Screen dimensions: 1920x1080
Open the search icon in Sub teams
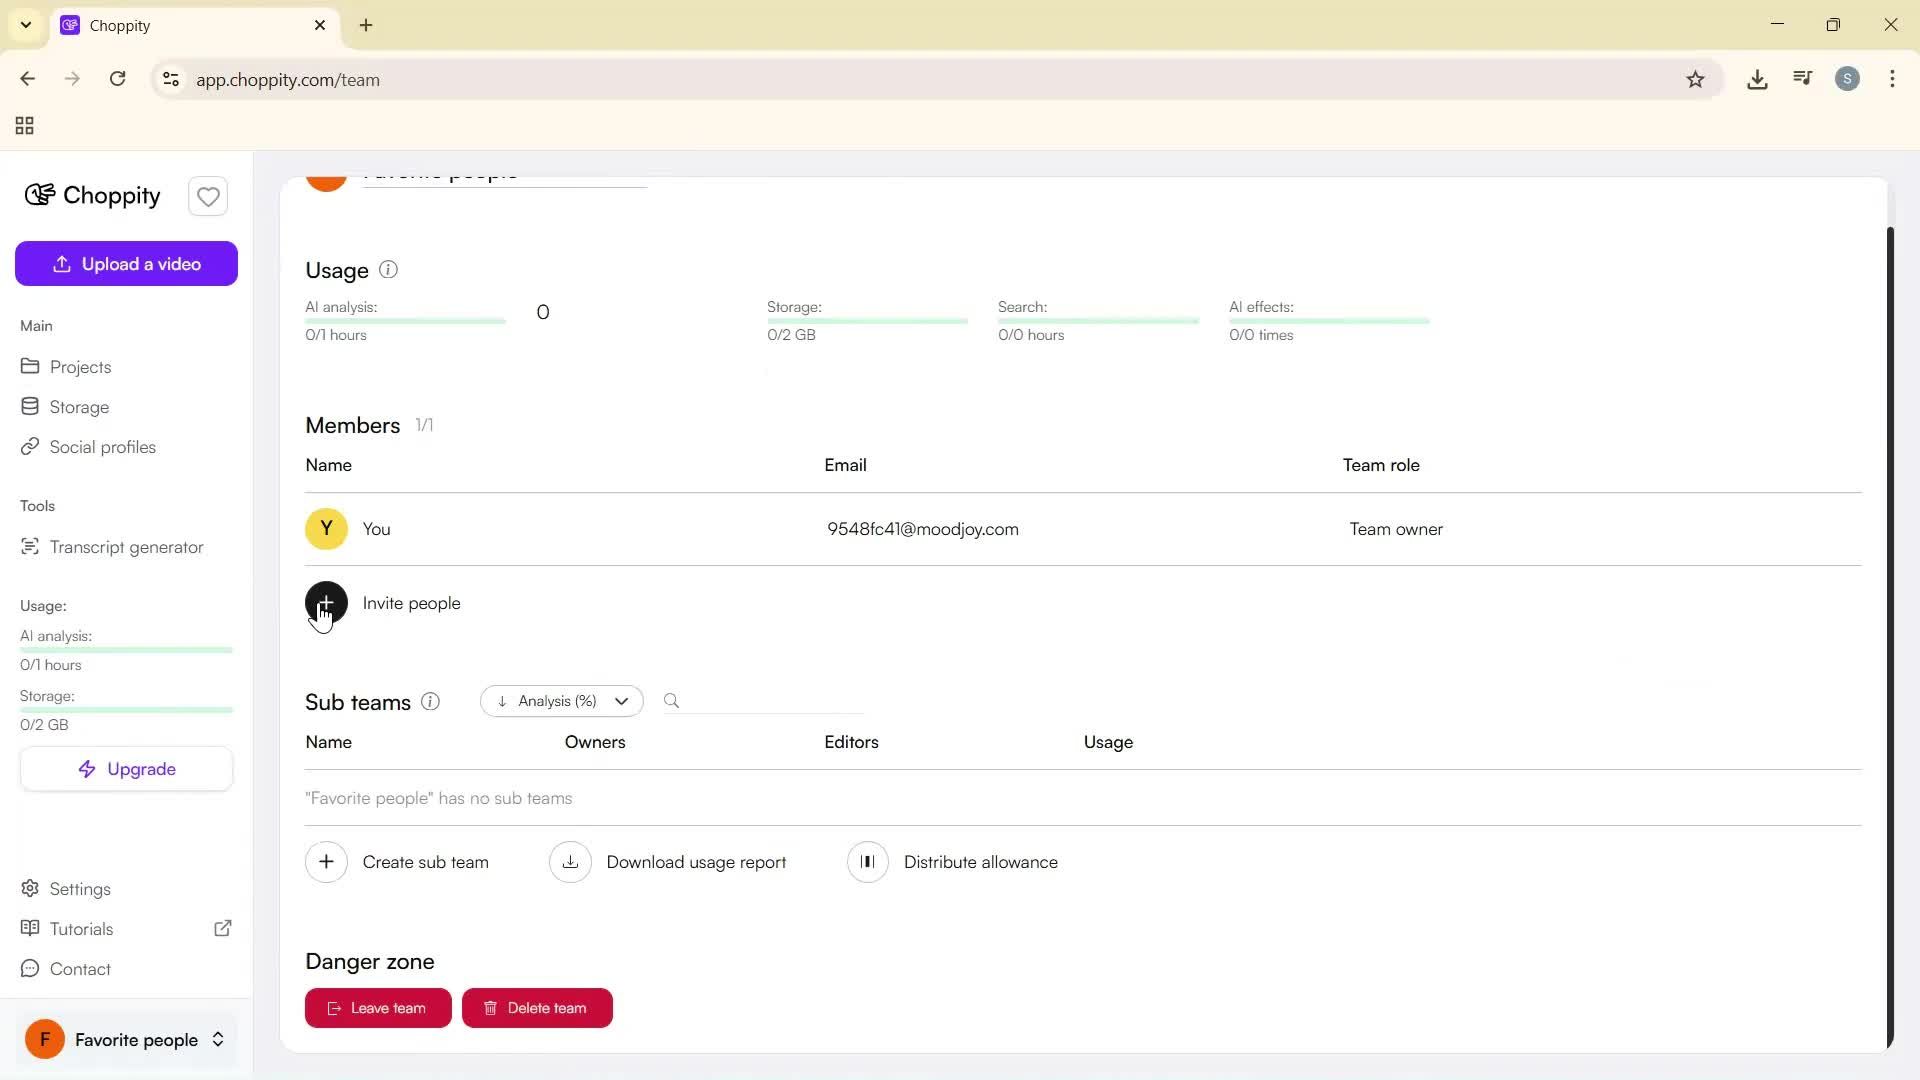click(x=671, y=700)
